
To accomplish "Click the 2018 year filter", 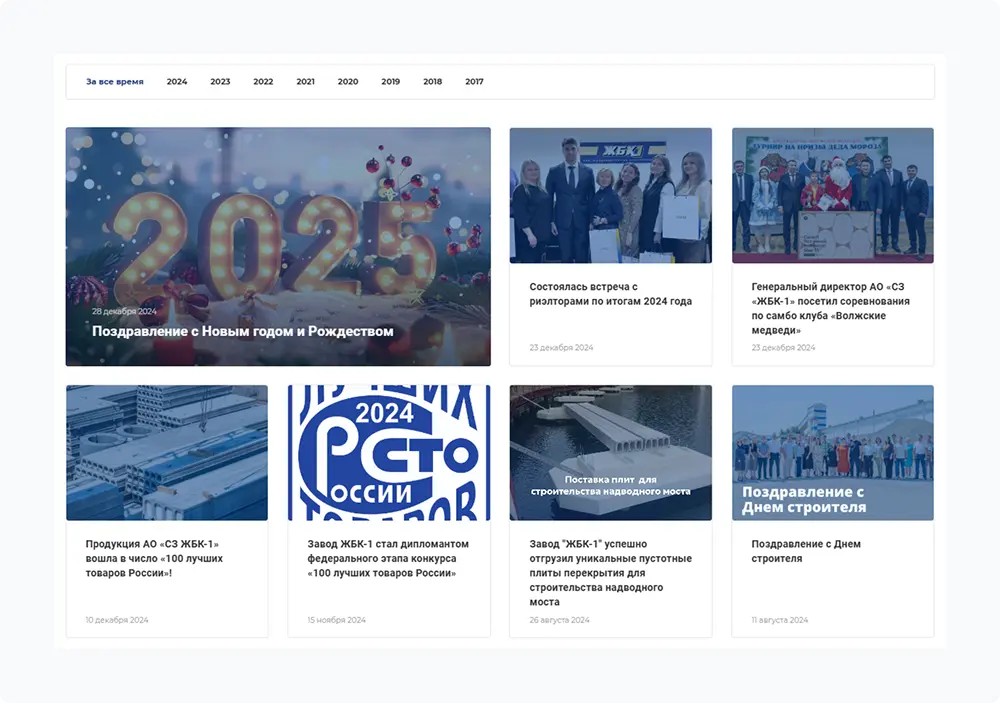I will [432, 82].
